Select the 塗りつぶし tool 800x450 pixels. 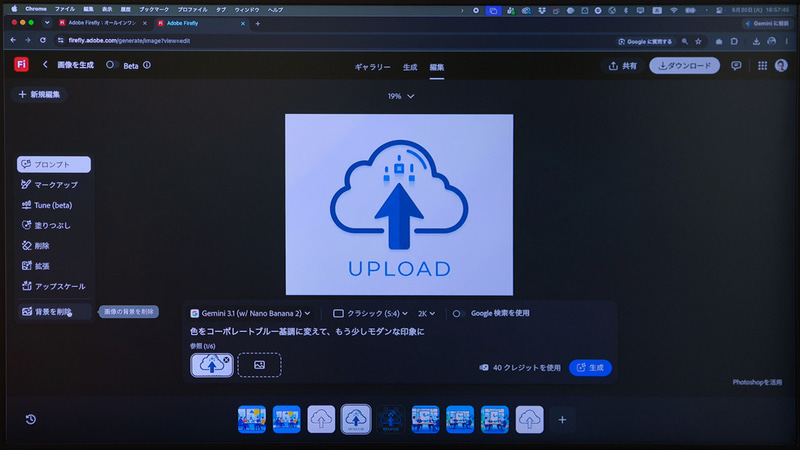click(54, 226)
